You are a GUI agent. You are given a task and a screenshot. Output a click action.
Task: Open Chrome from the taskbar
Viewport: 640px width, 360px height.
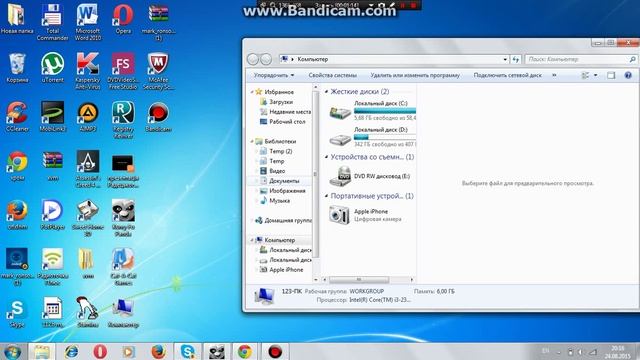click(x=244, y=351)
